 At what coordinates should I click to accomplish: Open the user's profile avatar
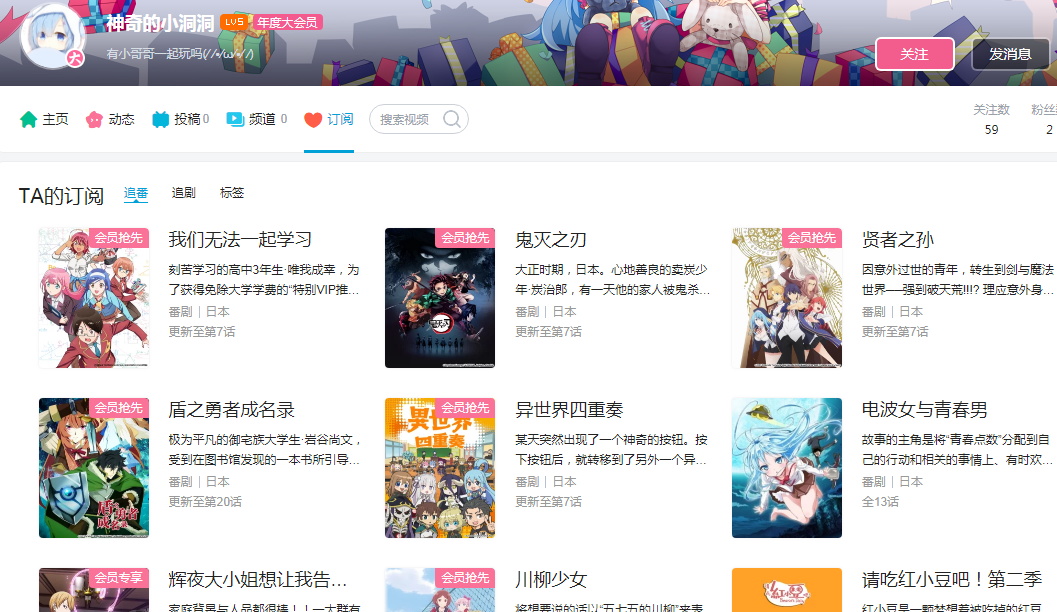click(x=53, y=36)
